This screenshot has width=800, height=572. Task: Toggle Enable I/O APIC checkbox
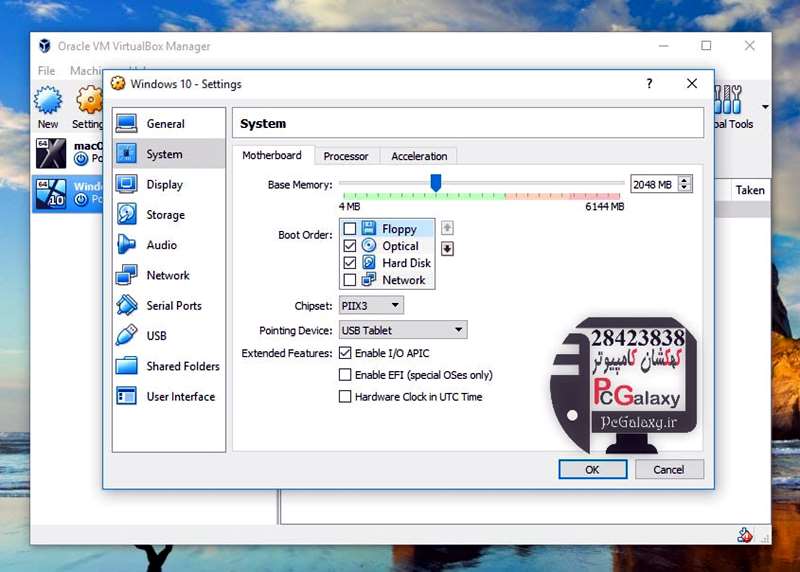[346, 353]
